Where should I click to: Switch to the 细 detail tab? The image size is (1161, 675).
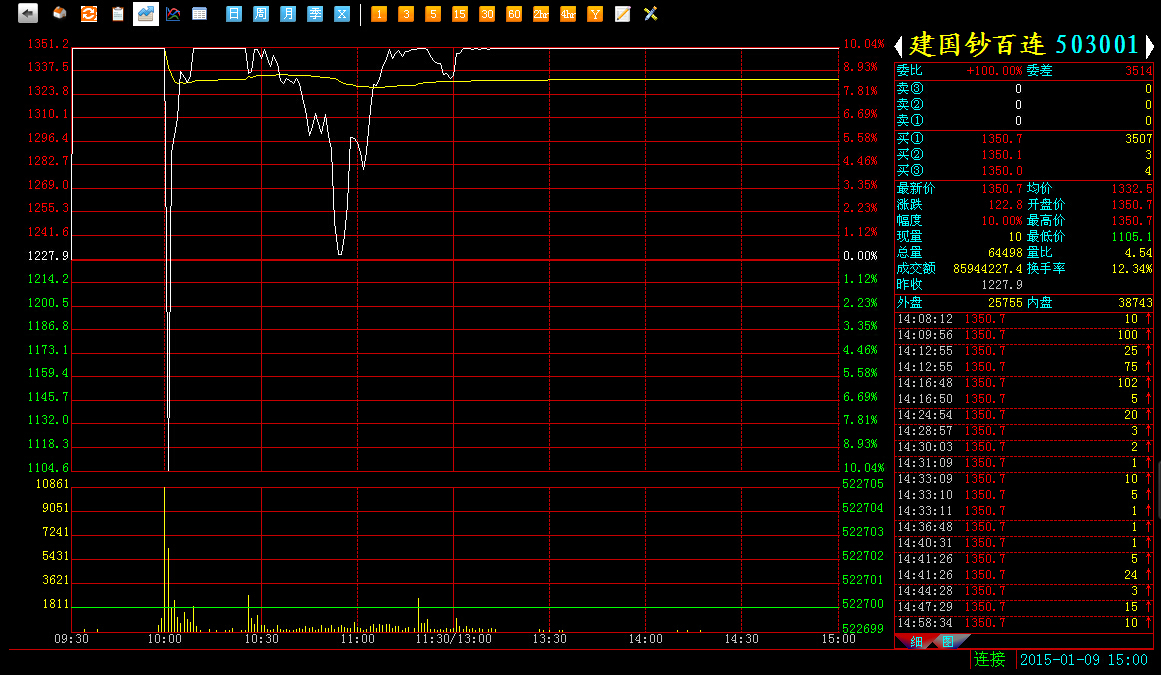point(916,641)
